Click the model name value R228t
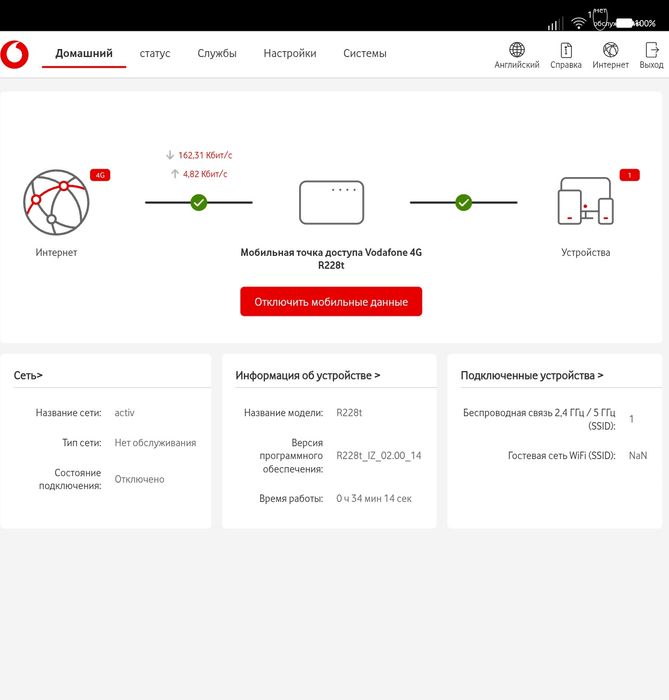Viewport: 669px width, 700px height. point(349,413)
